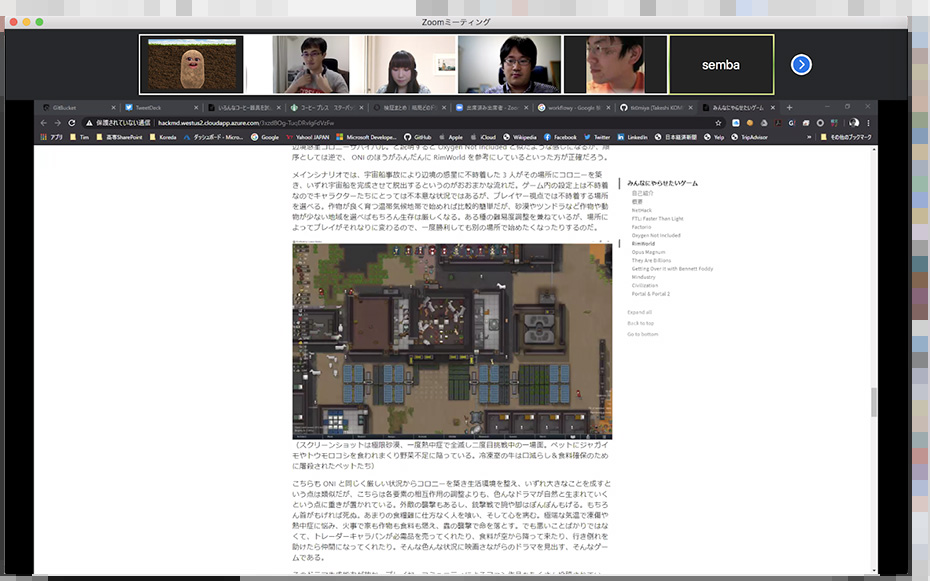The image size is (930, 581).
Task: Open the LinkedIn bookmark
Action: click(x=632, y=137)
